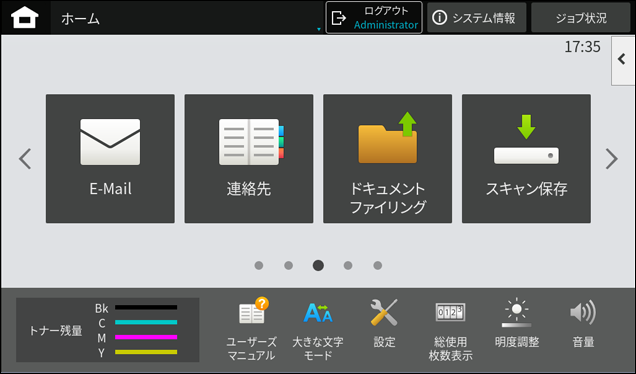Select the first page indicator dot

coord(259,265)
